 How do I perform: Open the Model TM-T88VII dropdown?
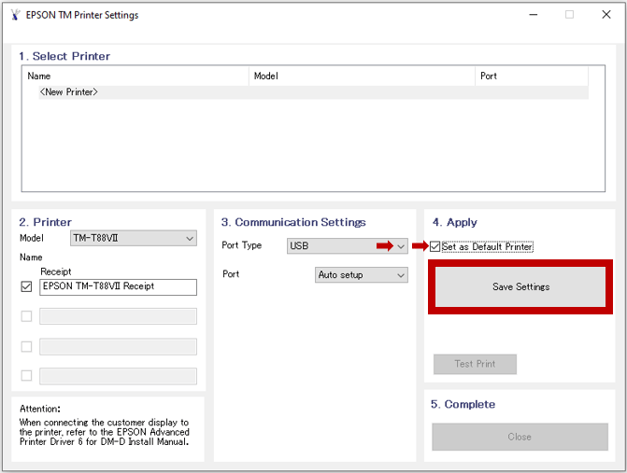click(x=133, y=238)
